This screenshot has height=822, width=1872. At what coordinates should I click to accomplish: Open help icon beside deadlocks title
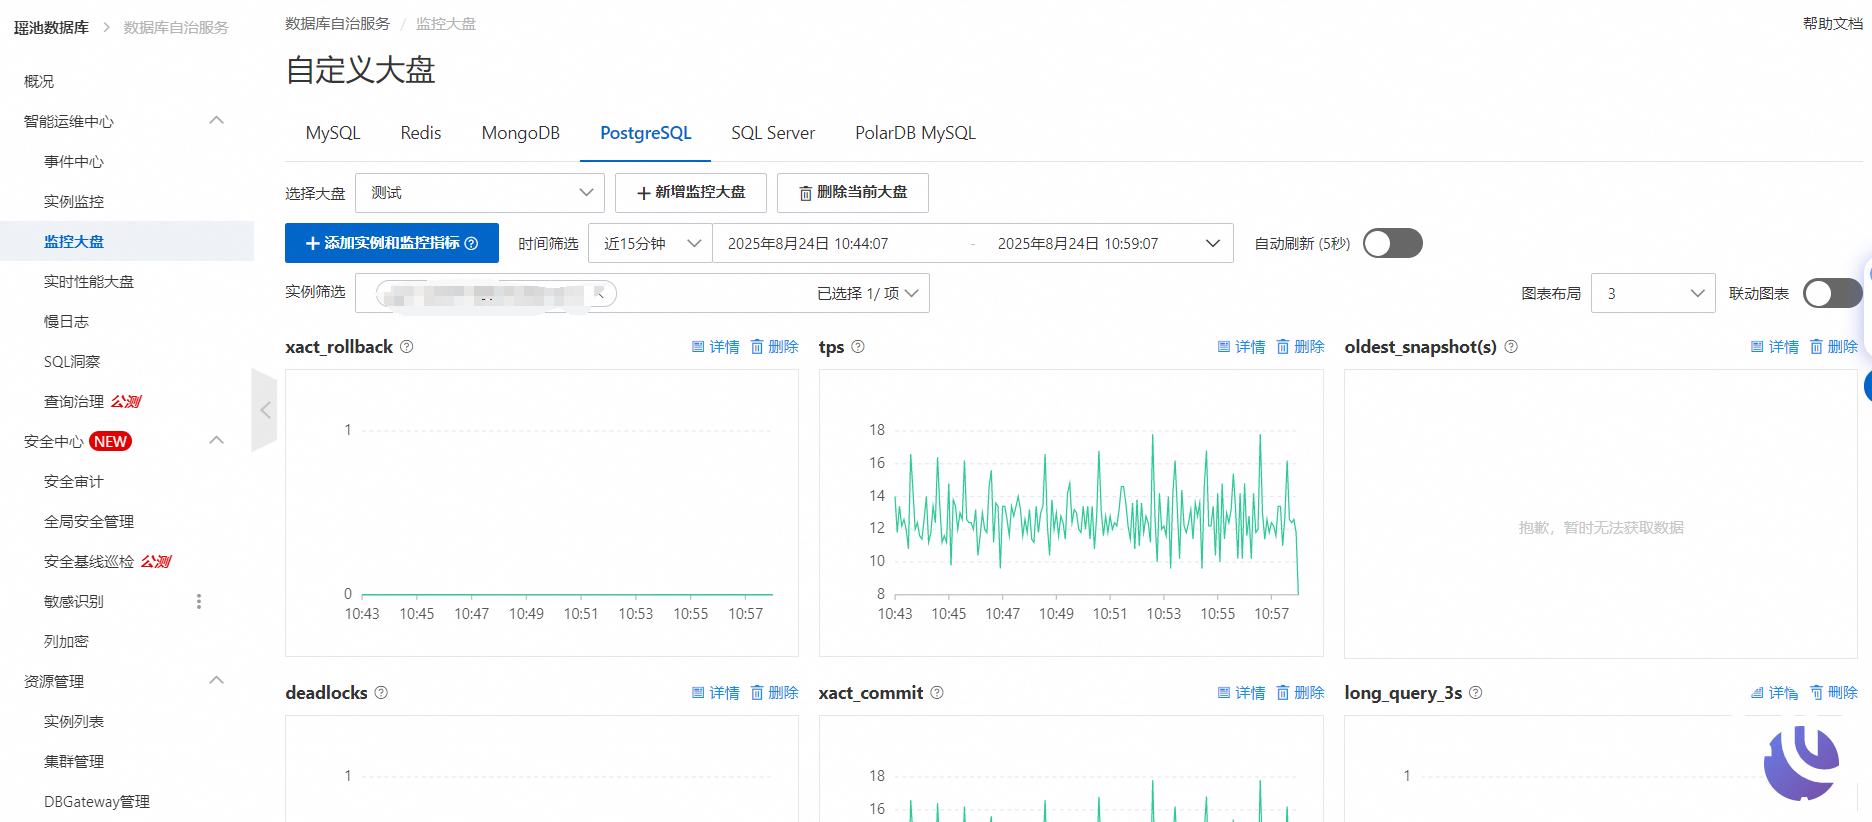point(381,693)
